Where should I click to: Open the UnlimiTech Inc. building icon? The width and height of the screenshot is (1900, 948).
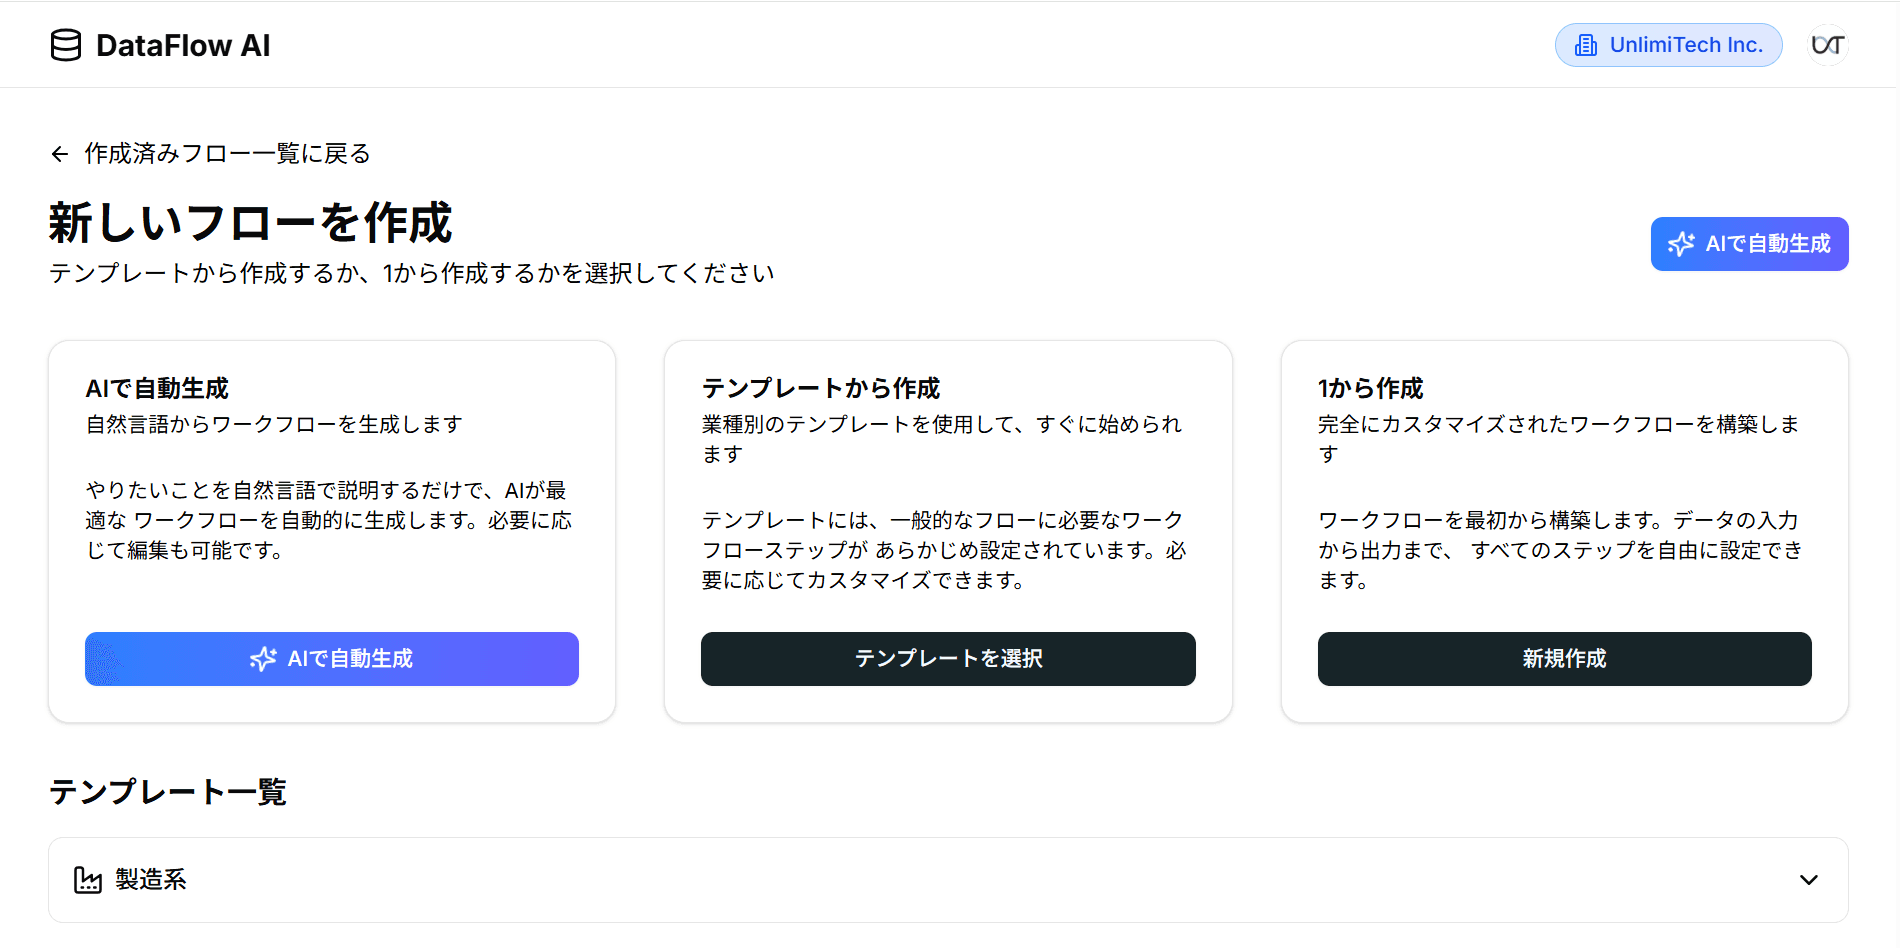pyautogui.click(x=1588, y=44)
